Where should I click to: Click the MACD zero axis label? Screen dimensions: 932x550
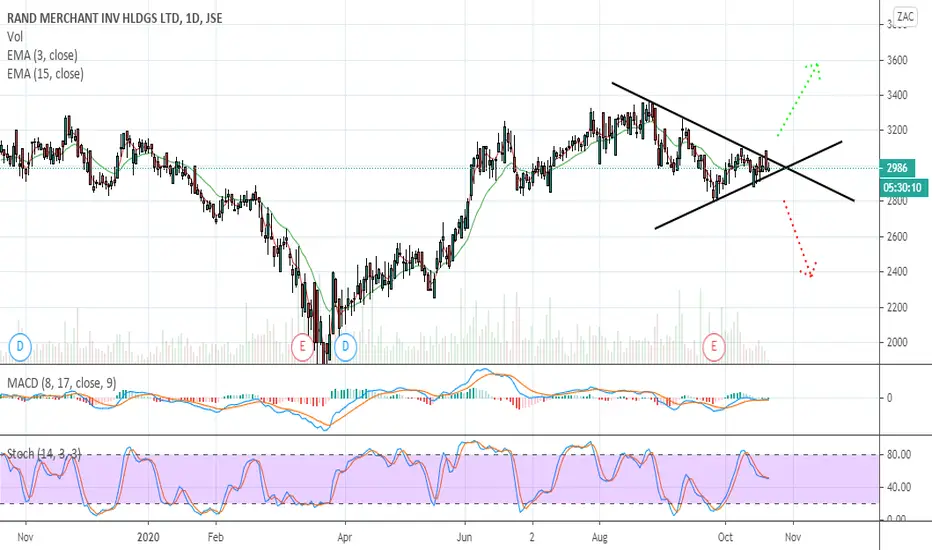point(889,398)
